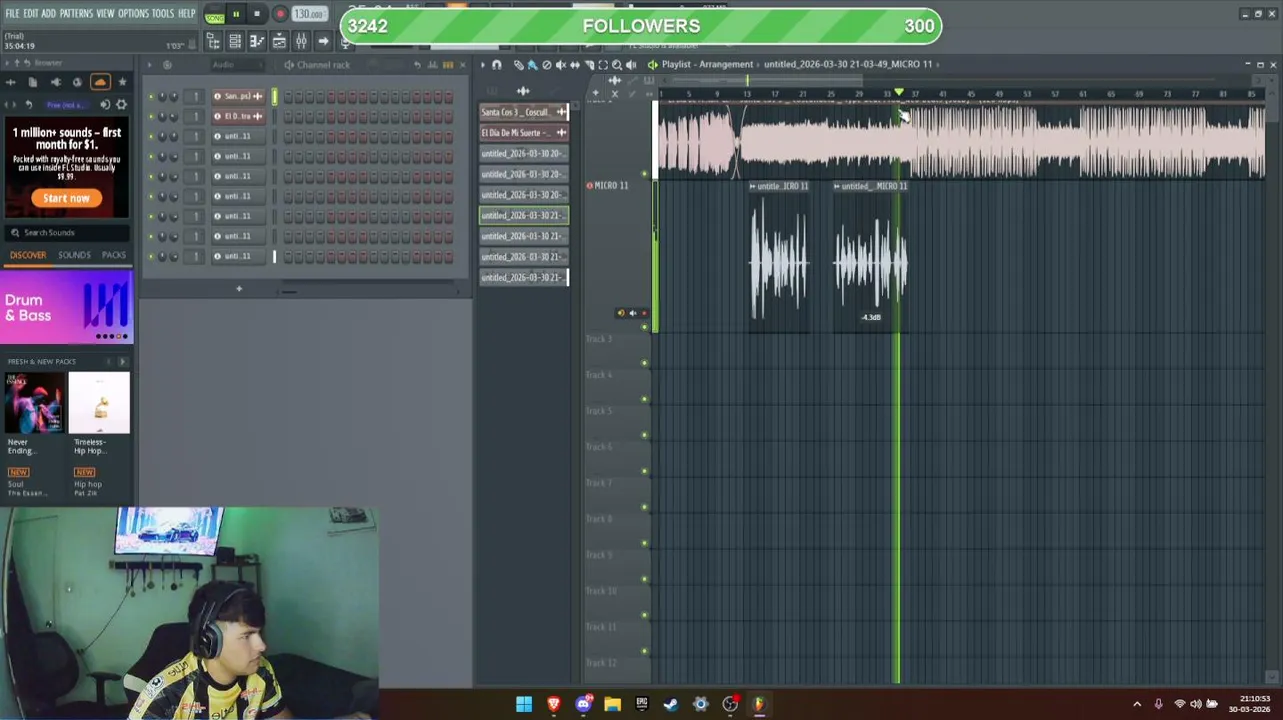Viewport: 1283px width, 720px height.
Task: Select the browser favorites star icon
Action: point(122,82)
